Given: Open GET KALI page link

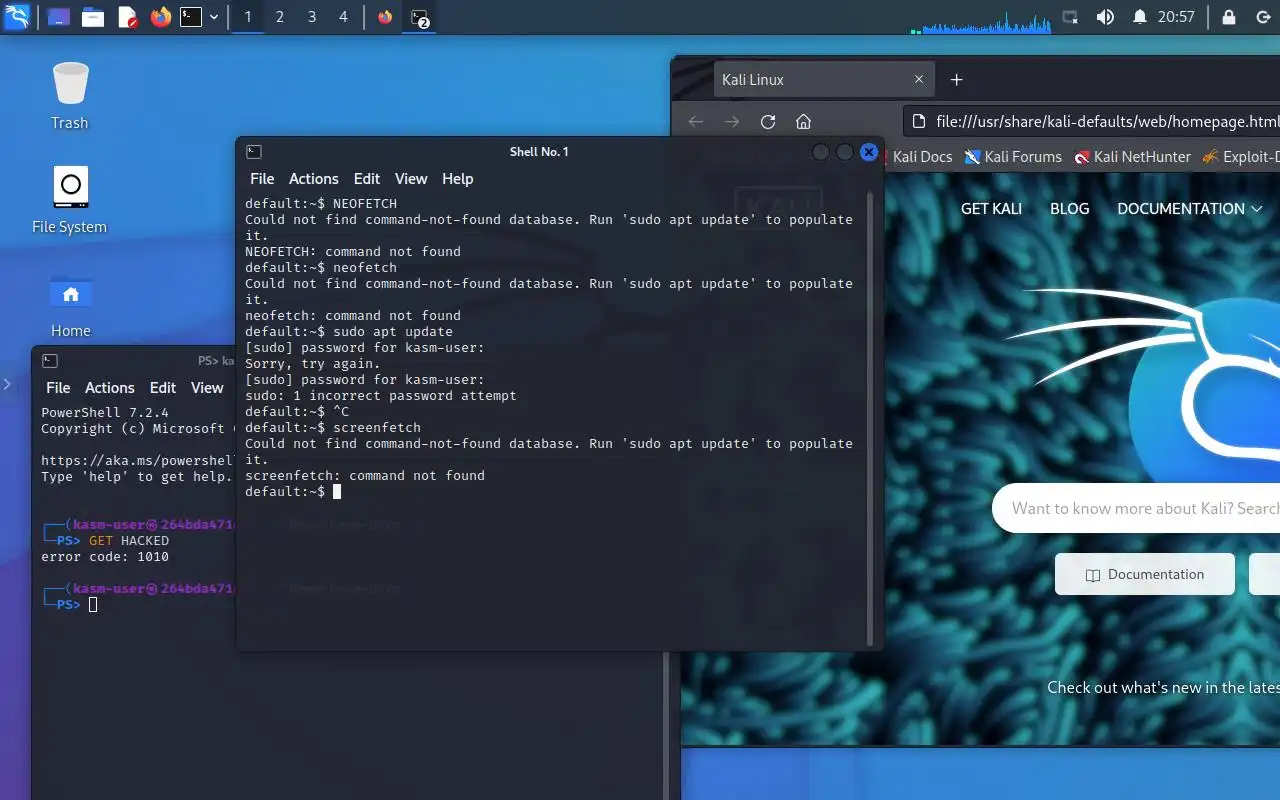Looking at the screenshot, I should click(x=991, y=209).
